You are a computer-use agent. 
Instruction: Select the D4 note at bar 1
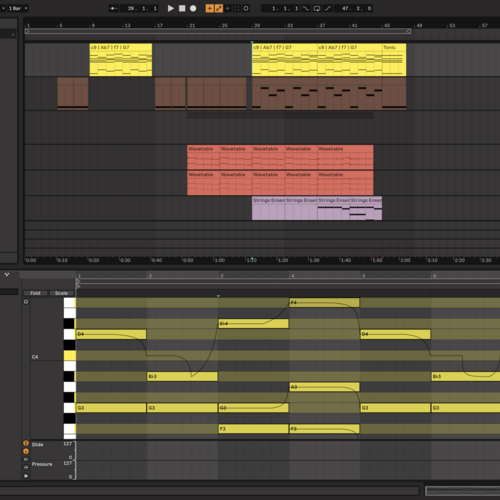[111, 334]
